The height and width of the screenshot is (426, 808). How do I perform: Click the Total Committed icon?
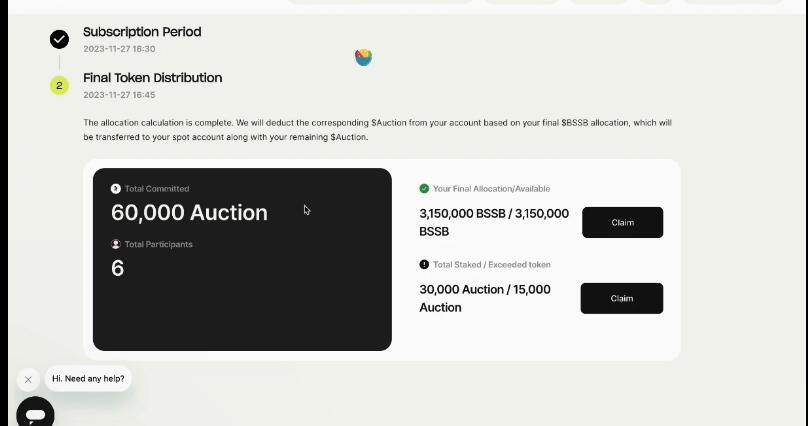coord(115,189)
